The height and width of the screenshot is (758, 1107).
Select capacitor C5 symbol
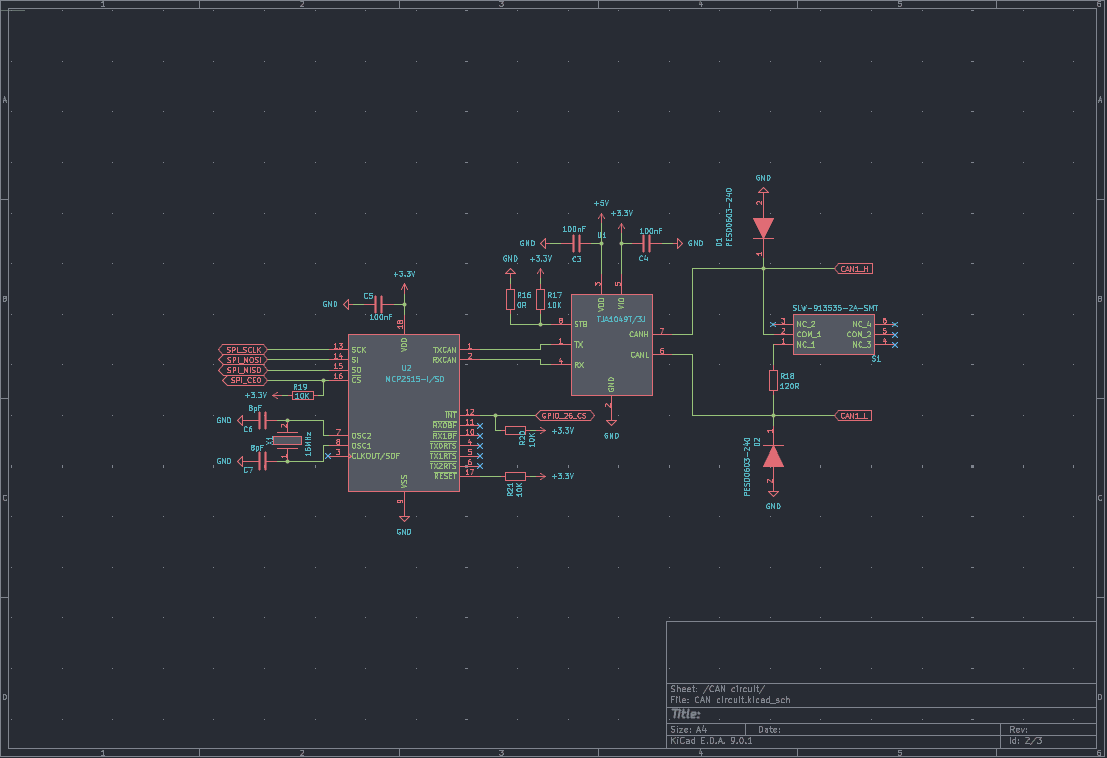click(x=378, y=305)
